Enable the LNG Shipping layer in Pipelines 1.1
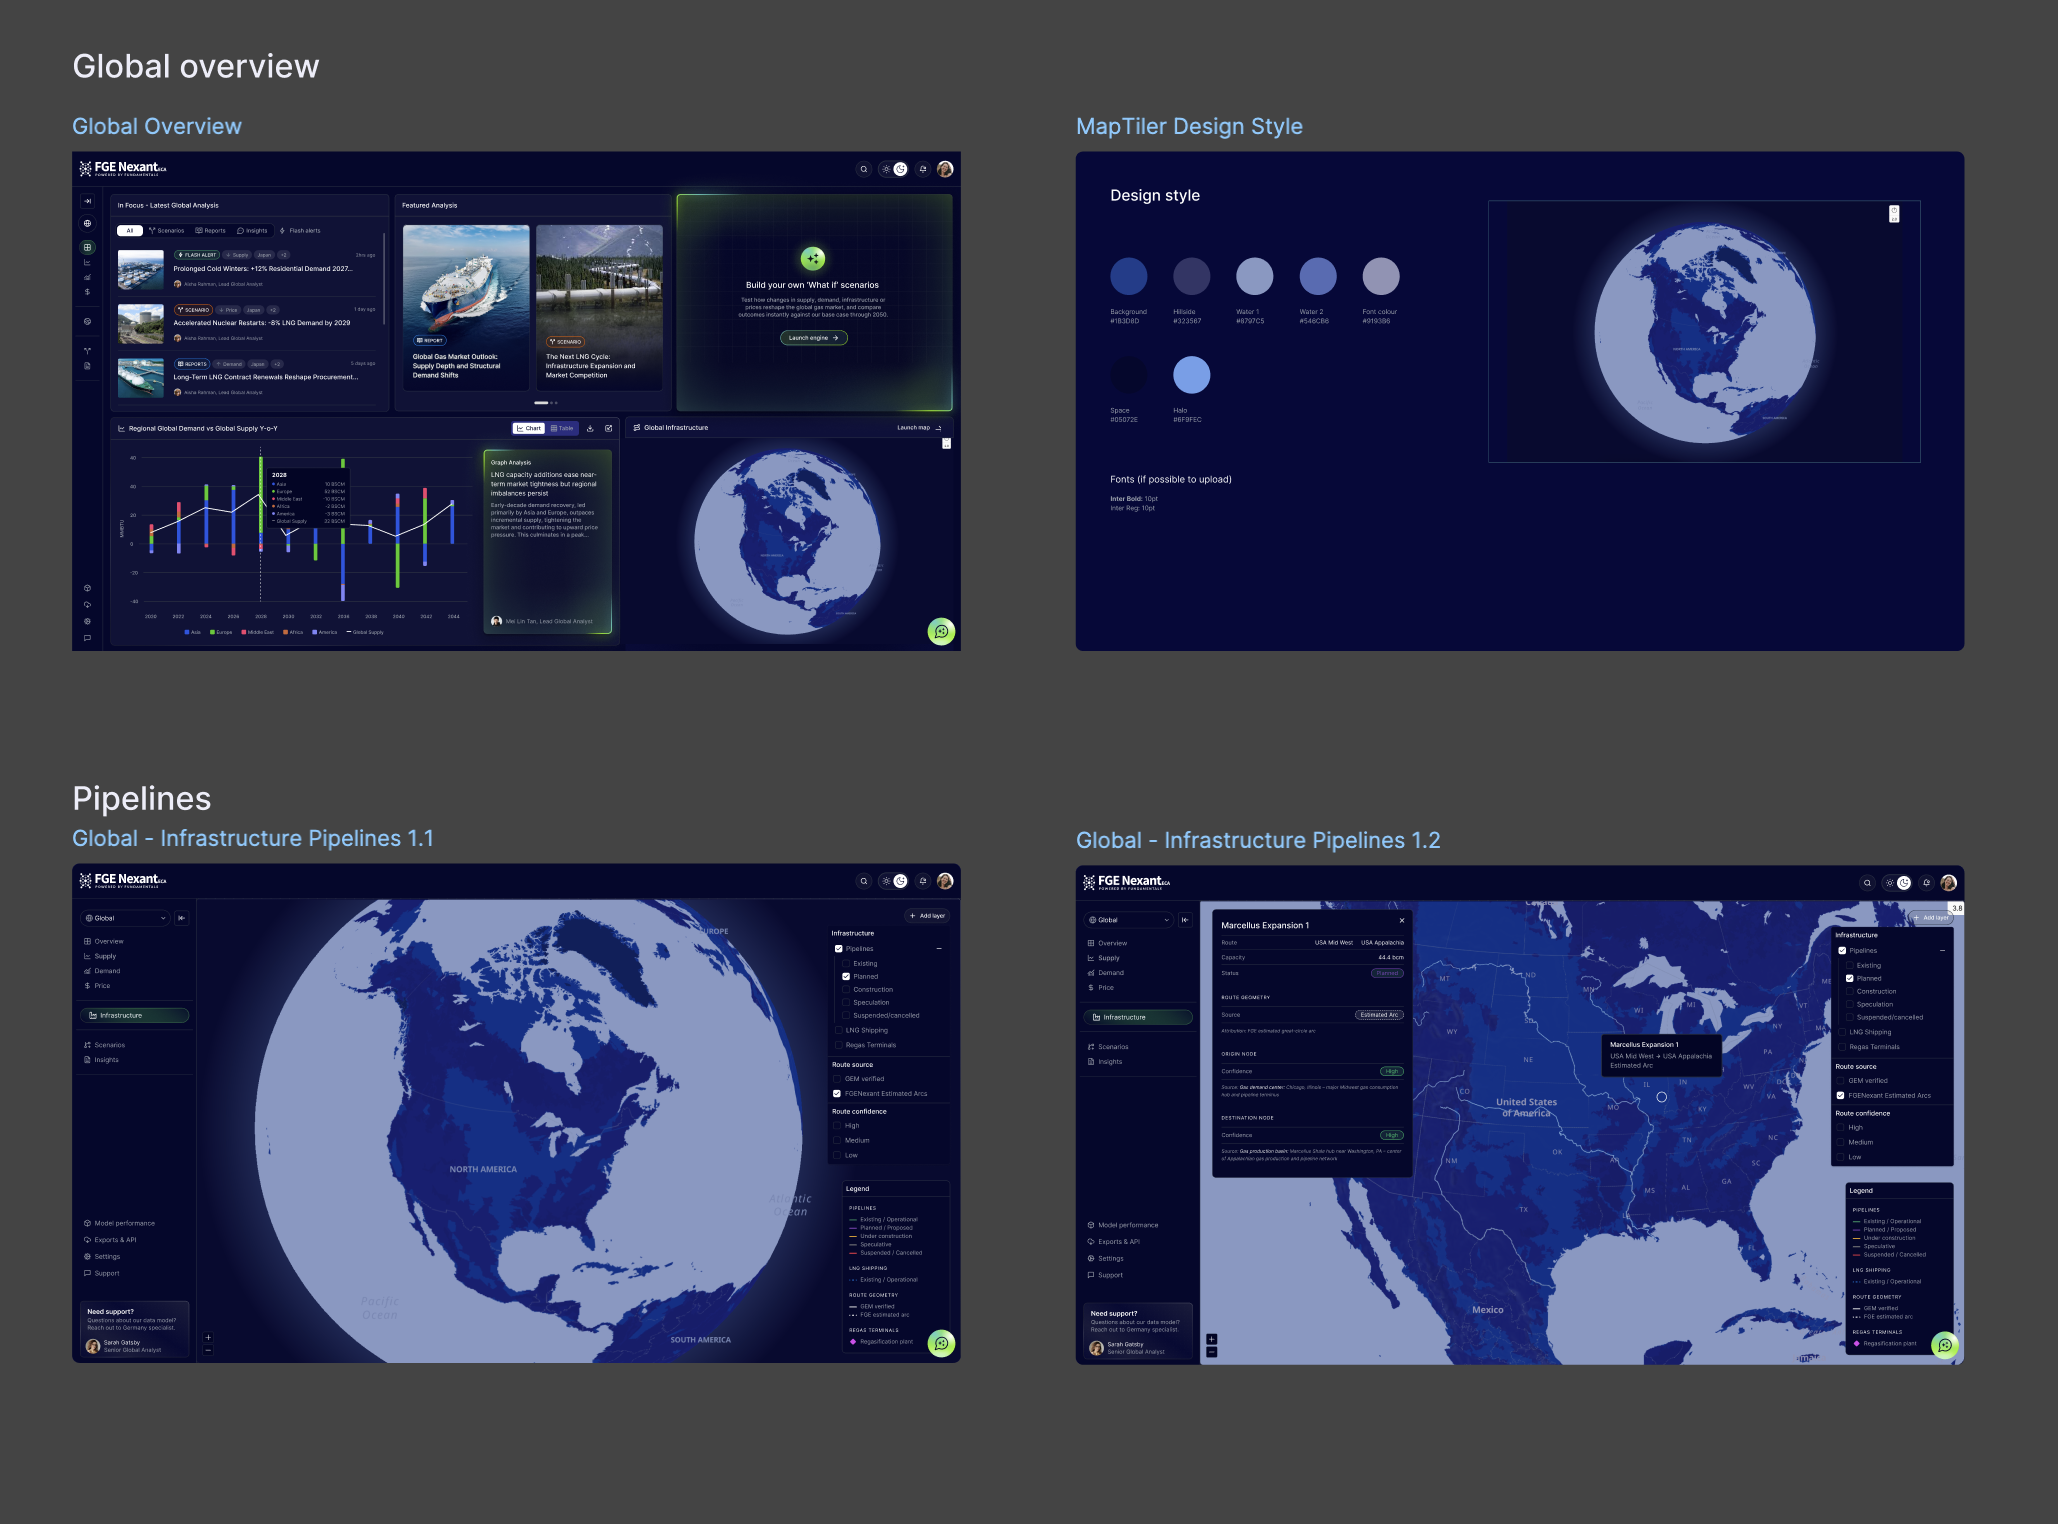This screenshot has height=1524, width=2058. (x=838, y=1030)
